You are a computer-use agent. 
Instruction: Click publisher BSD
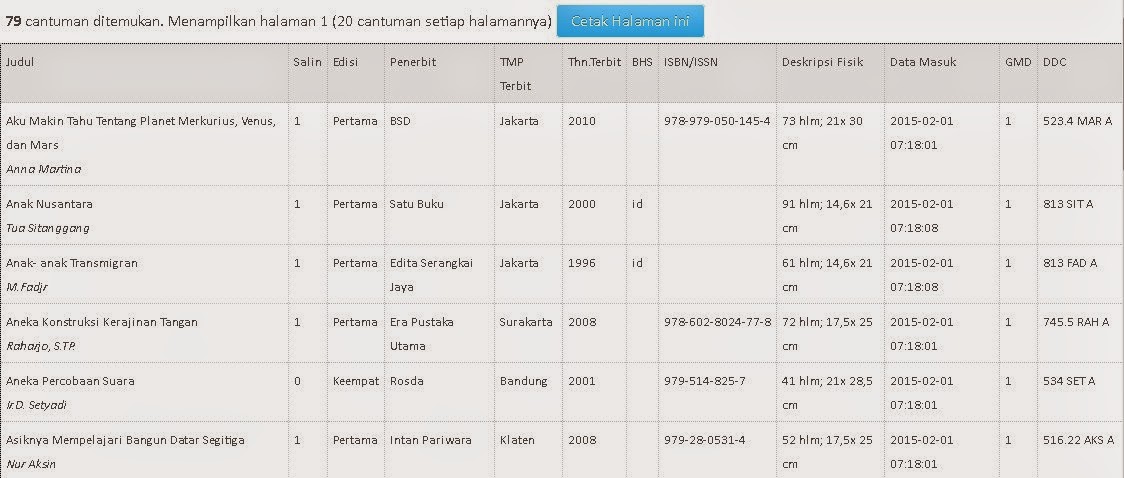pos(400,121)
